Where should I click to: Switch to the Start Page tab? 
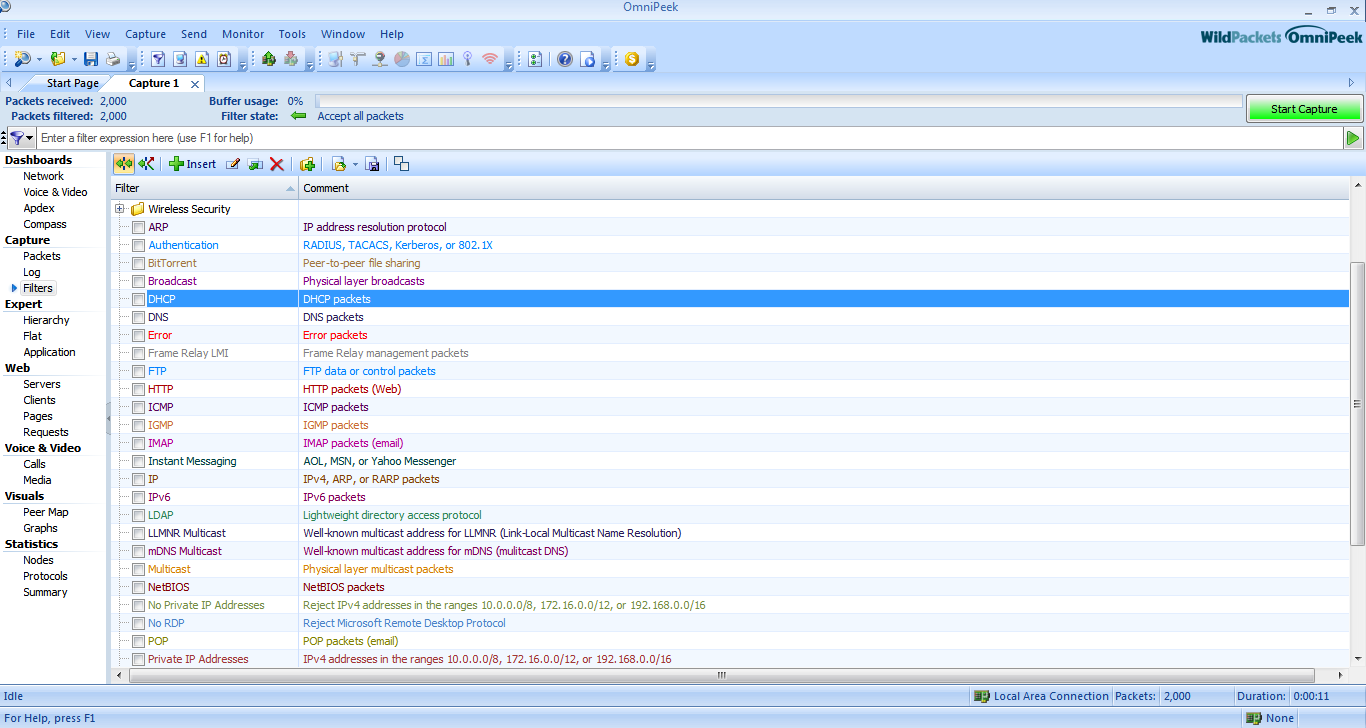click(72, 83)
